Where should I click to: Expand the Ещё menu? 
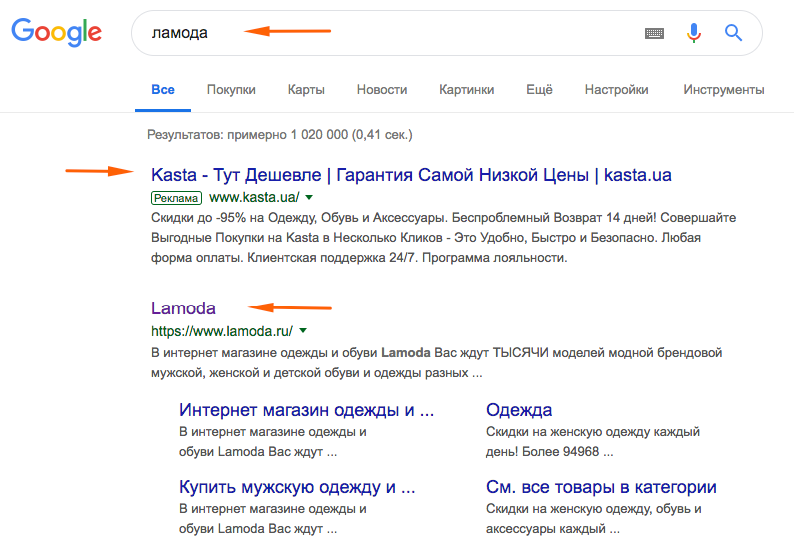click(539, 90)
